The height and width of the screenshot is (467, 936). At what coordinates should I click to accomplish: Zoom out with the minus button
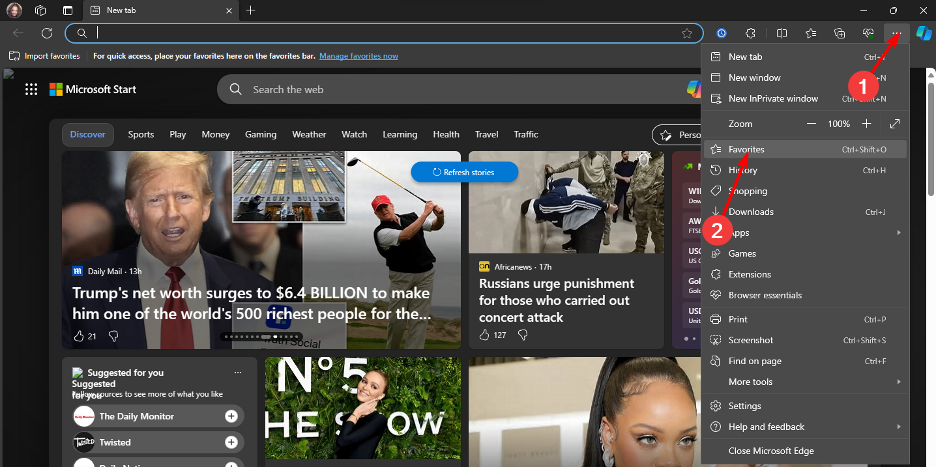[811, 124]
